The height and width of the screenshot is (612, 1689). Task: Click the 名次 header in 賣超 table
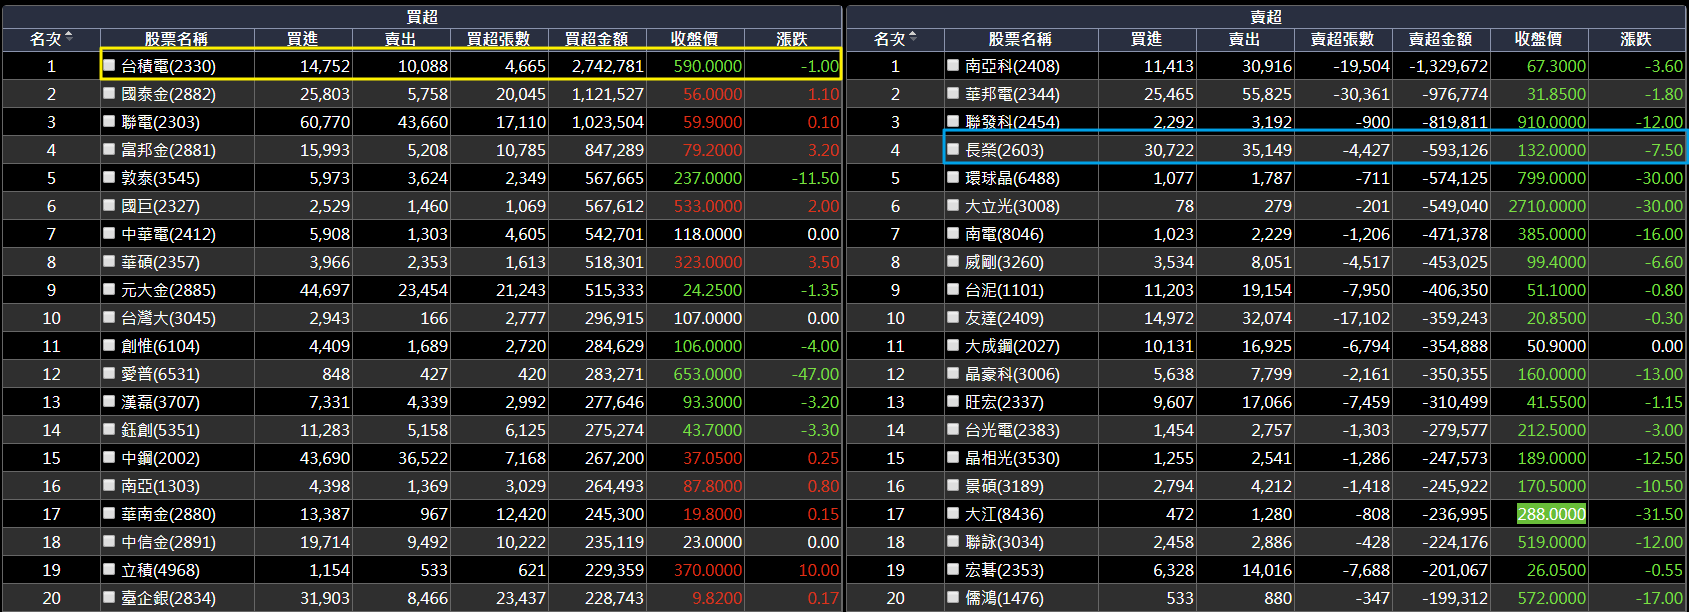coord(895,39)
